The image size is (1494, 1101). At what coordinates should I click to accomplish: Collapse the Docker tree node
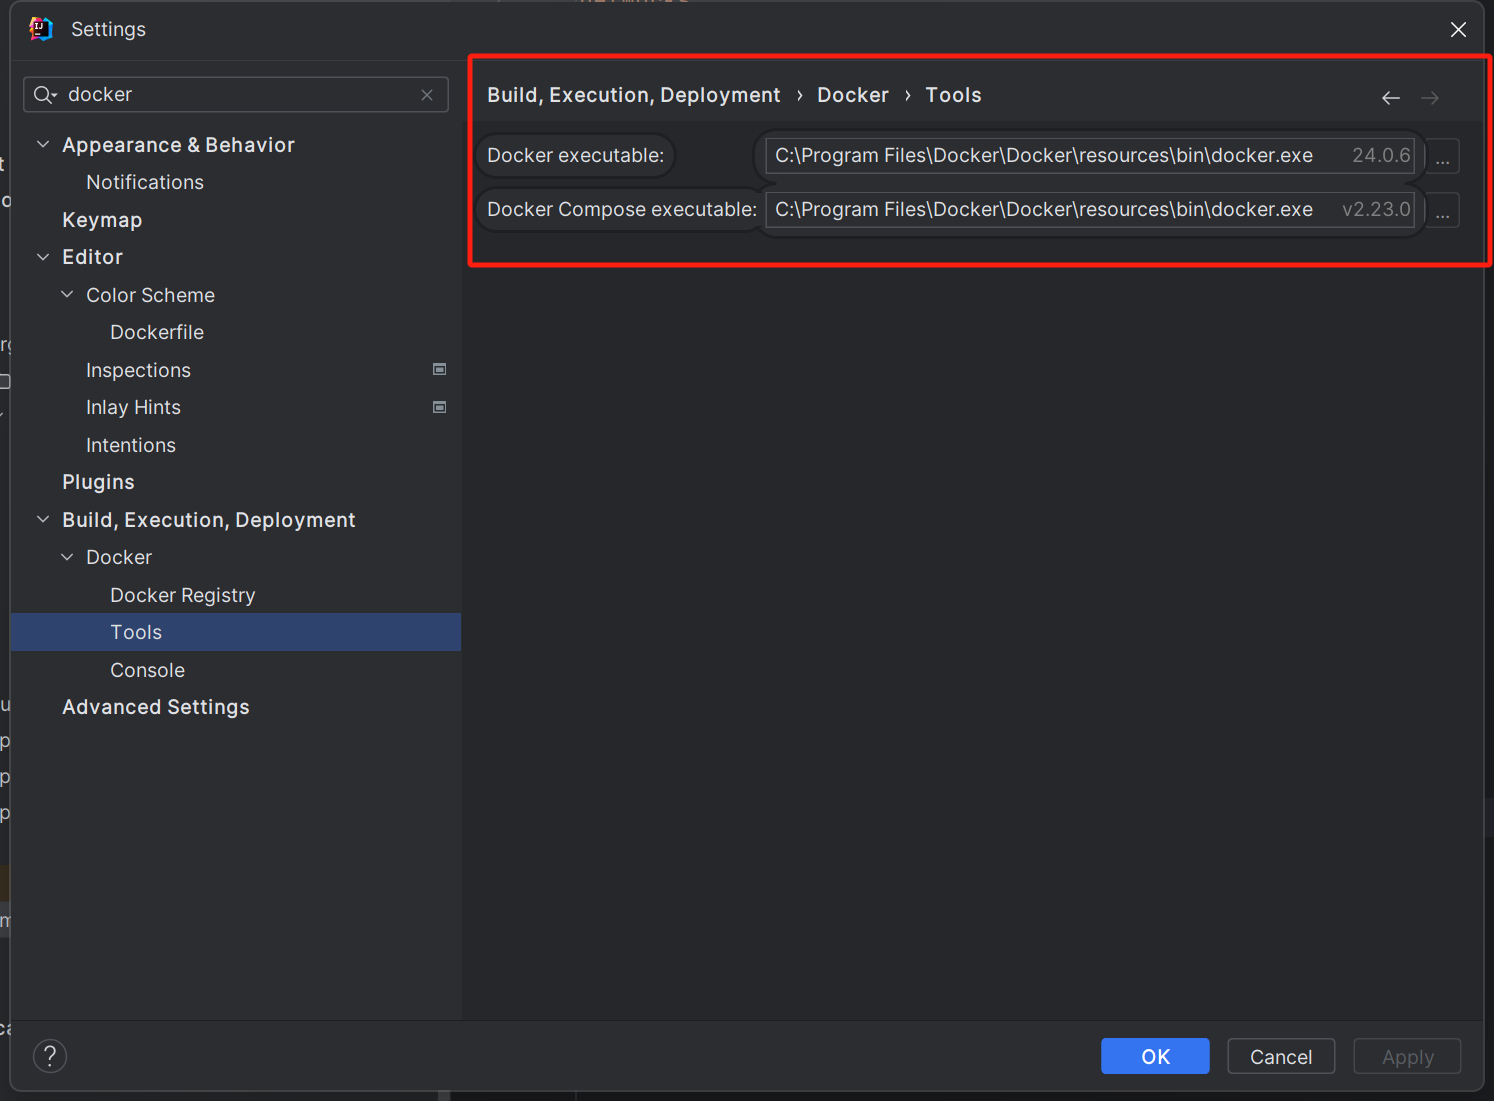67,557
